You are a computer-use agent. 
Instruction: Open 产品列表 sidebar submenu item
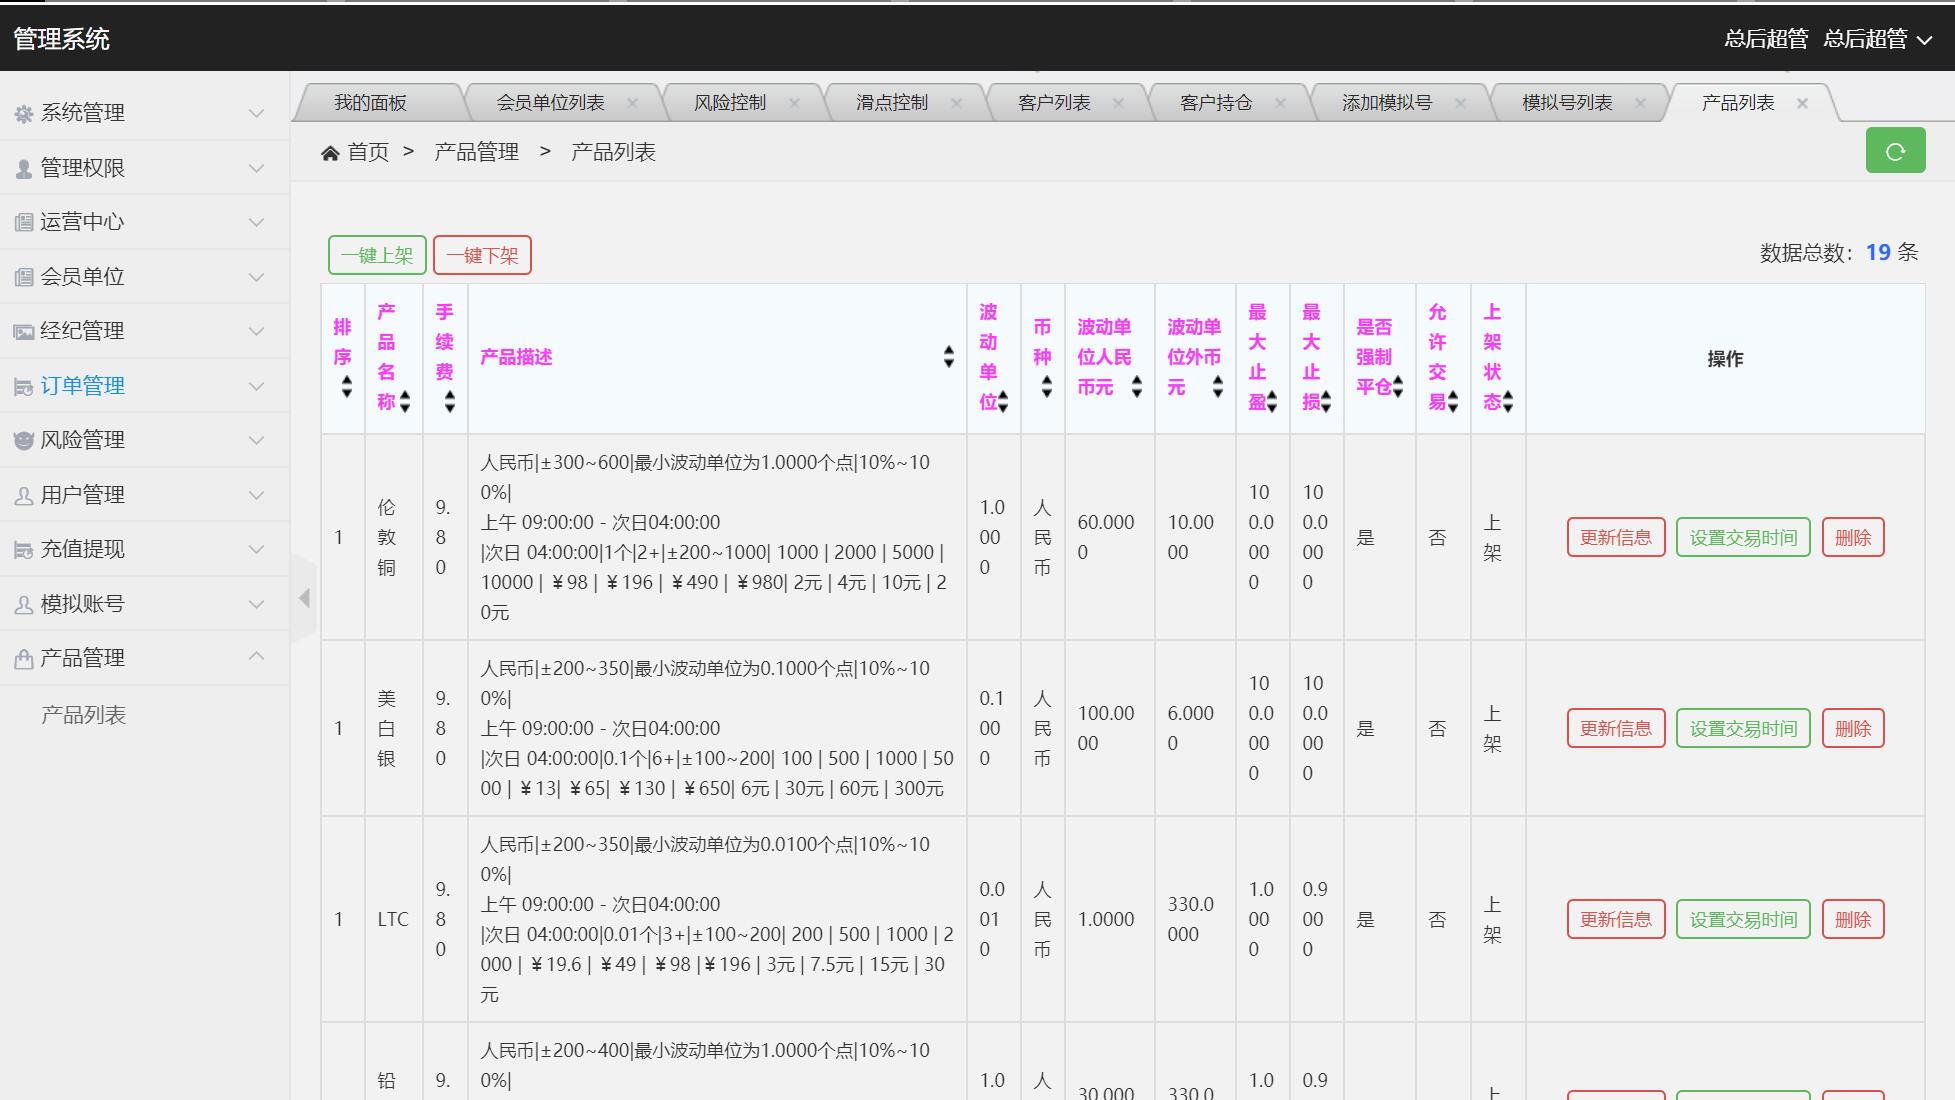click(x=83, y=715)
